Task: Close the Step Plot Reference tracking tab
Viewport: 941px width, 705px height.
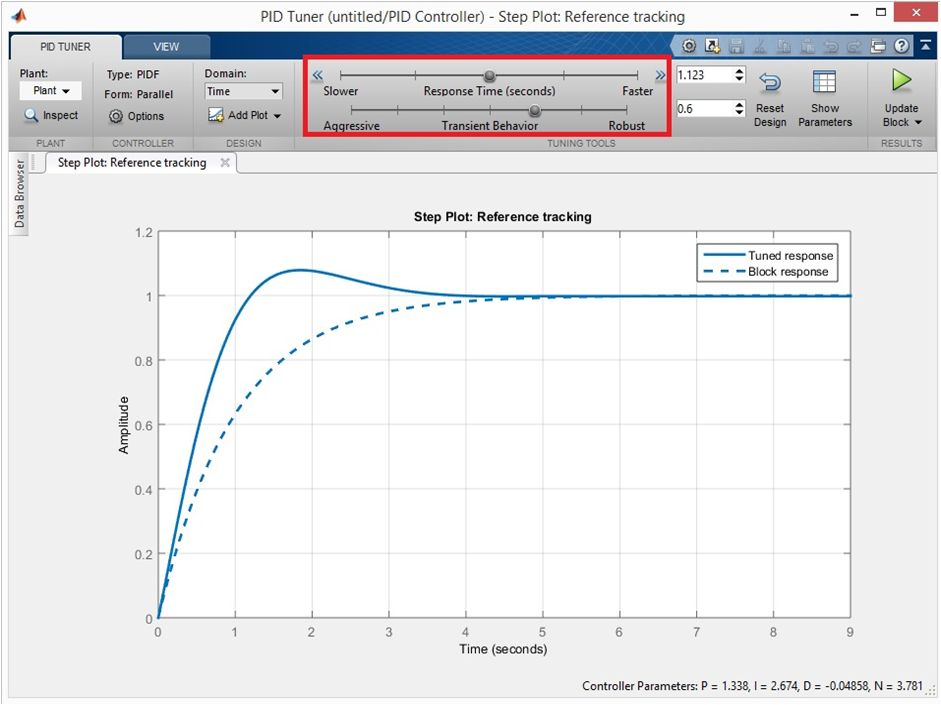Action: (x=225, y=163)
